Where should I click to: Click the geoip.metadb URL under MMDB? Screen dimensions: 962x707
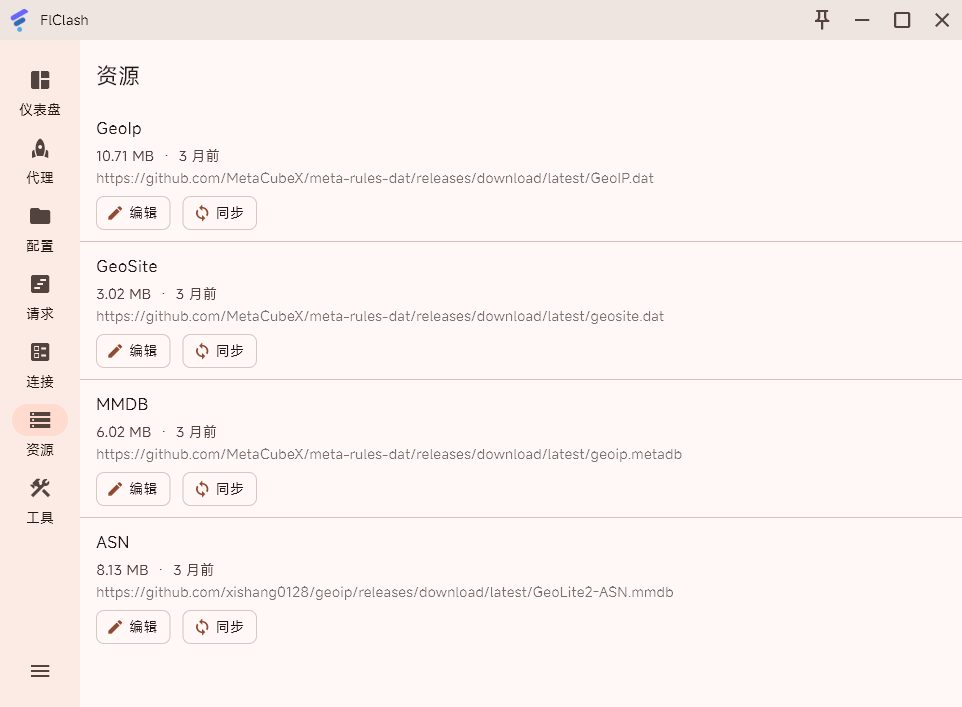(388, 454)
